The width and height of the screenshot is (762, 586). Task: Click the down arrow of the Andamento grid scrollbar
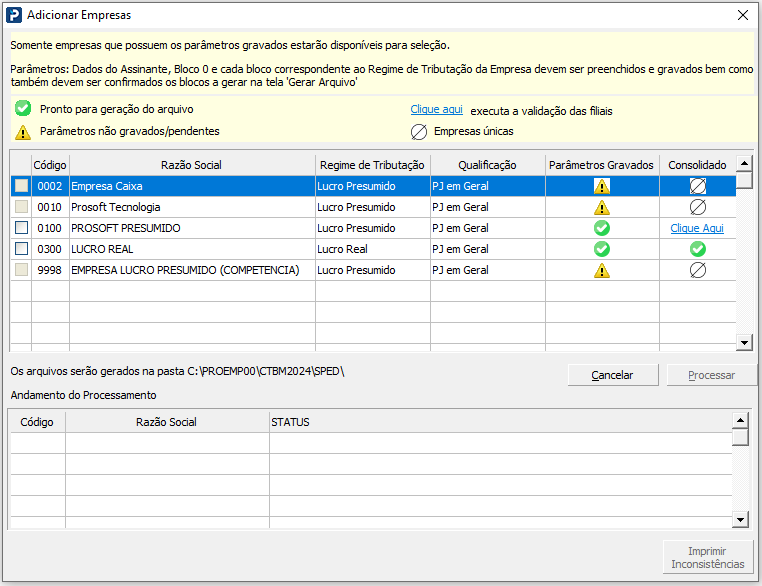click(740, 520)
